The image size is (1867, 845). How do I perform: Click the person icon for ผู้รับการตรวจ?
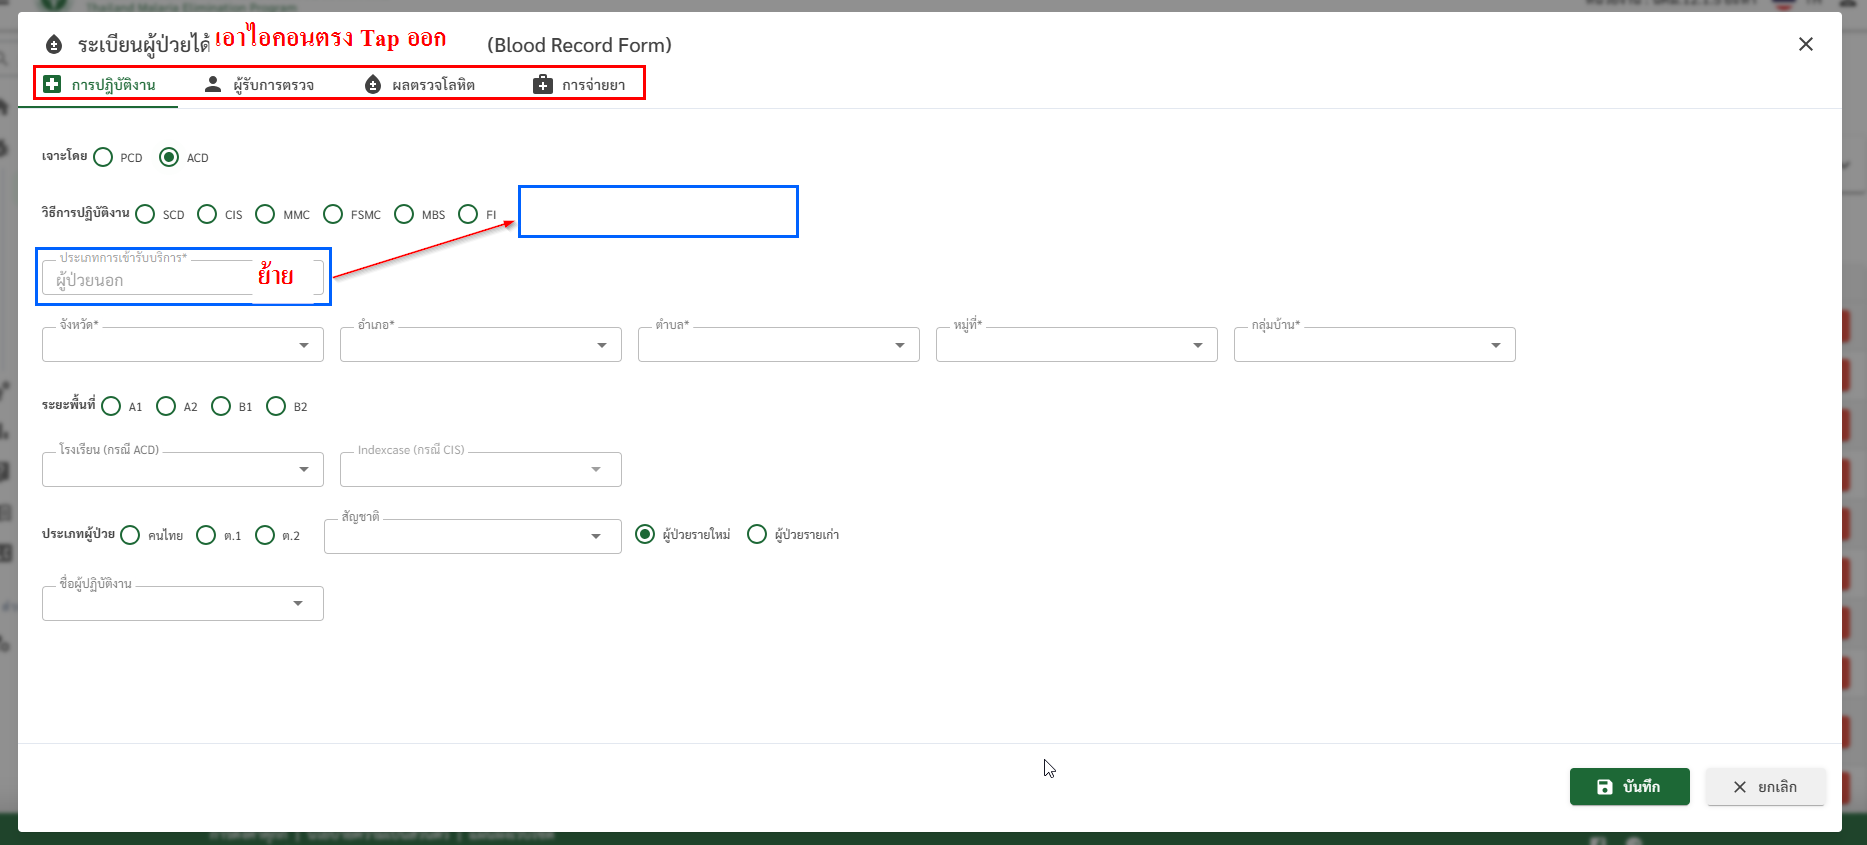pos(213,85)
